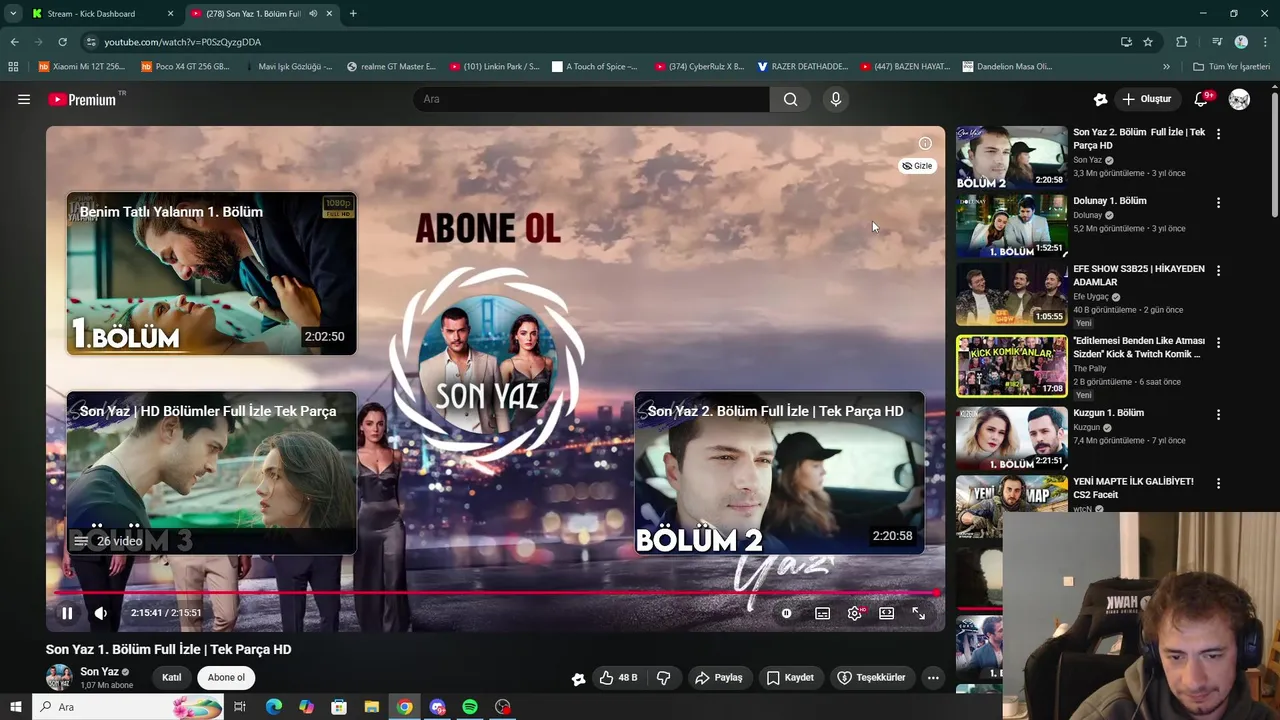Open Chrome media controls icon

click(x=1217, y=42)
